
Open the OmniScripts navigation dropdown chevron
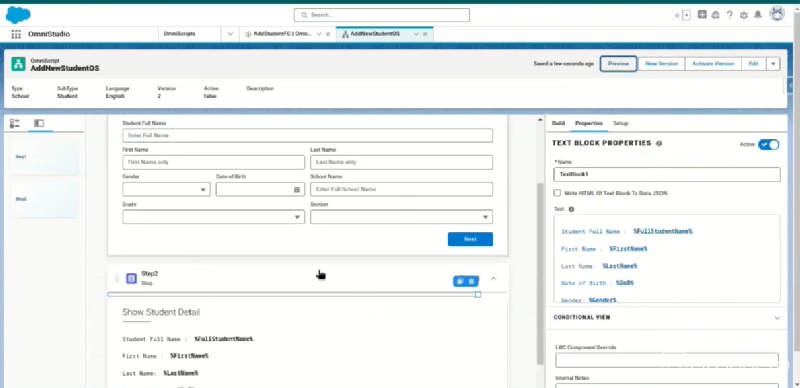coord(230,34)
